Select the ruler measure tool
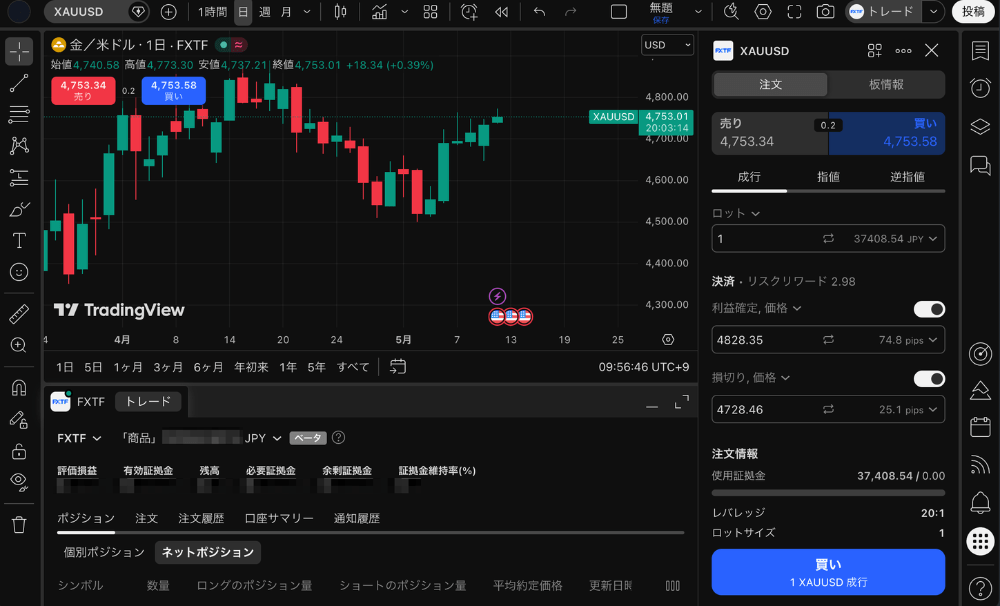This screenshot has width=1000, height=606. 19,313
